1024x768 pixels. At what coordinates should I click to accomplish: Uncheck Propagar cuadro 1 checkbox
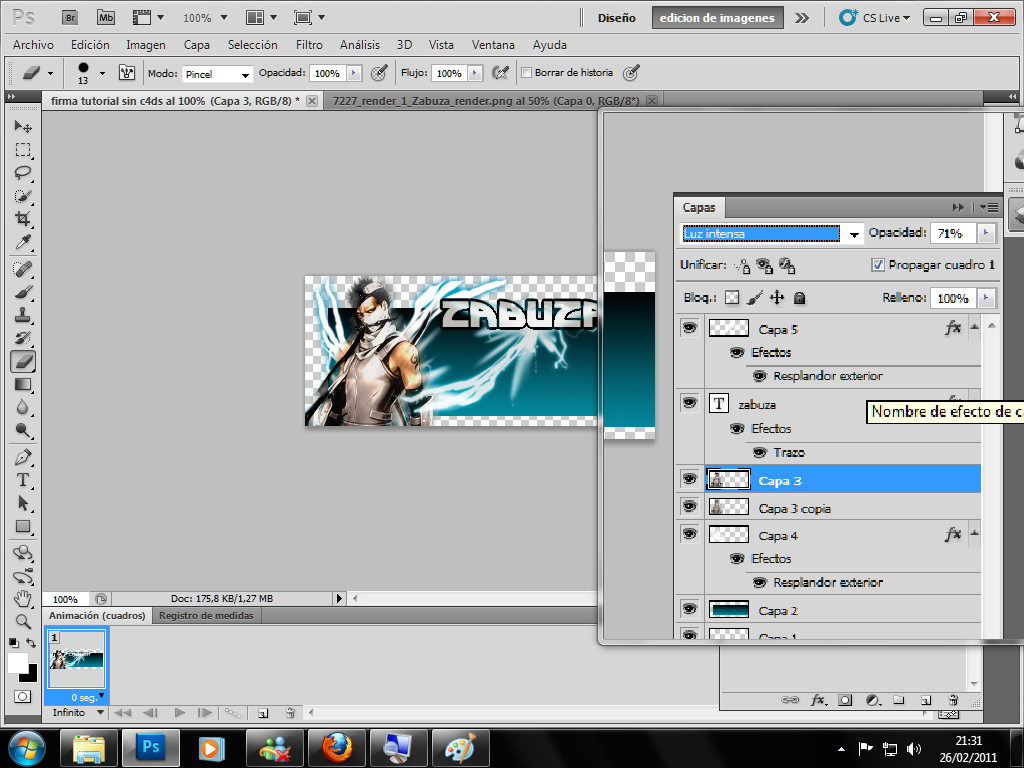pos(878,264)
